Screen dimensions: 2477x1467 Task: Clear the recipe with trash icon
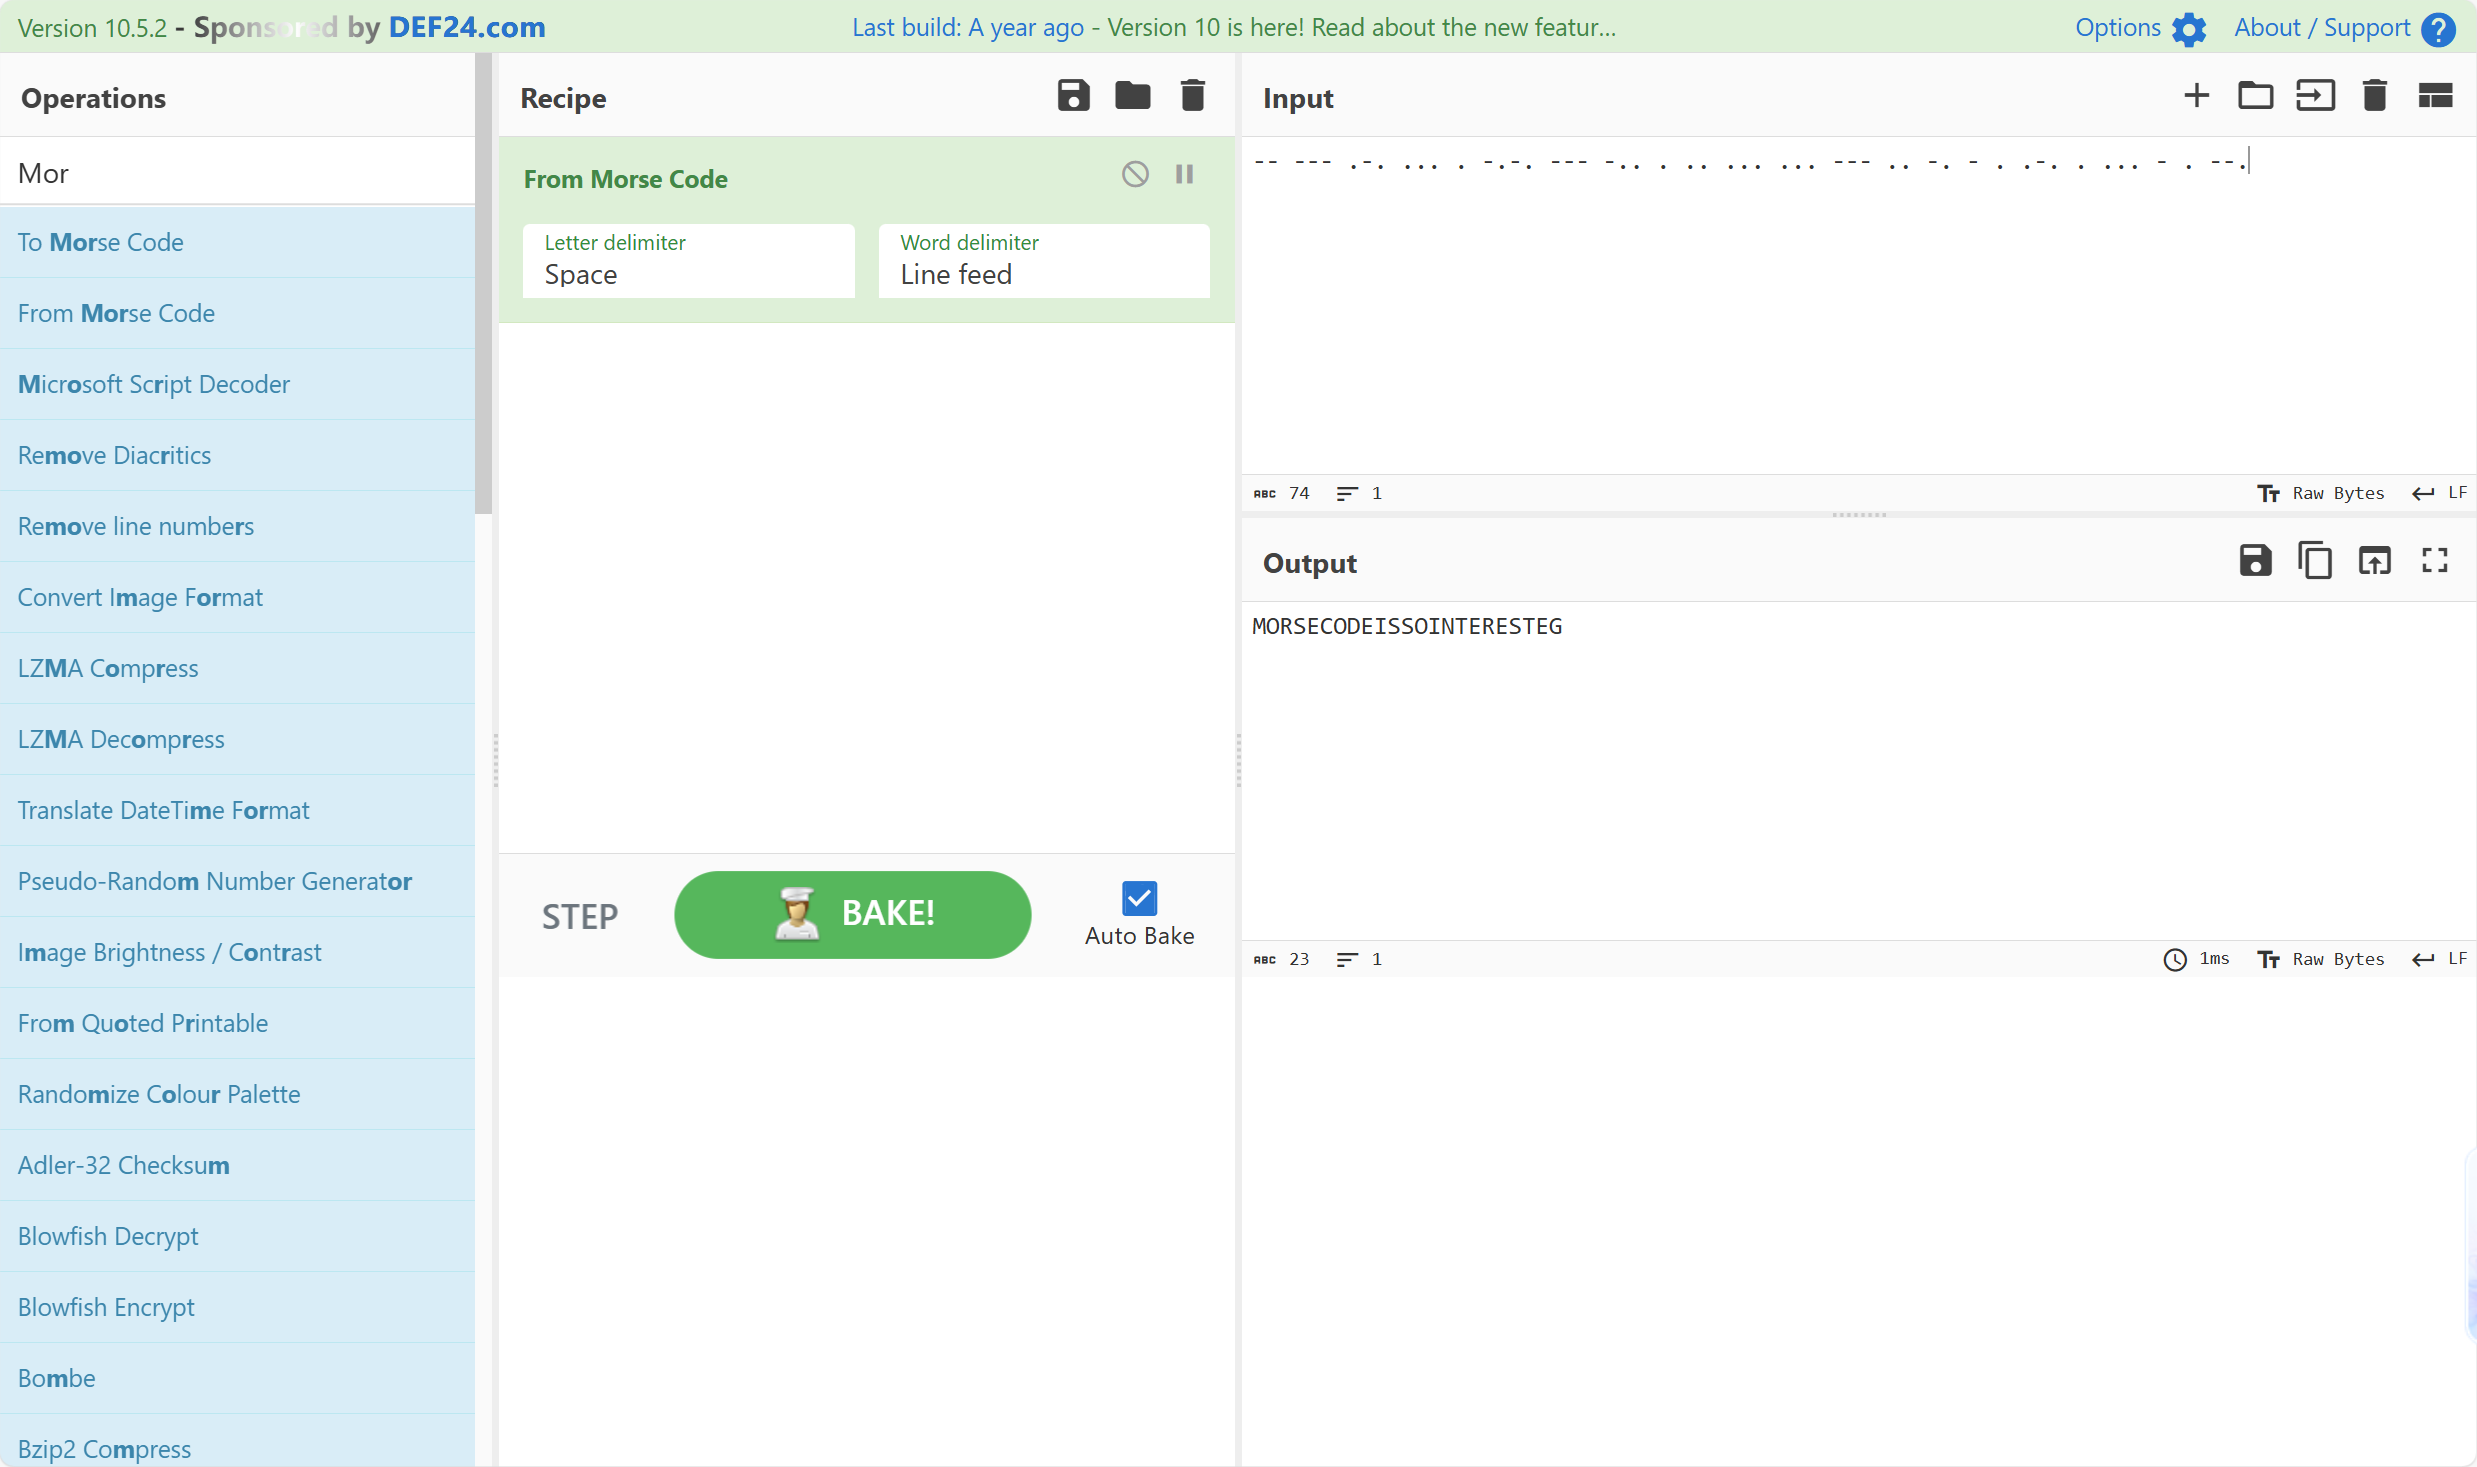point(1192,96)
